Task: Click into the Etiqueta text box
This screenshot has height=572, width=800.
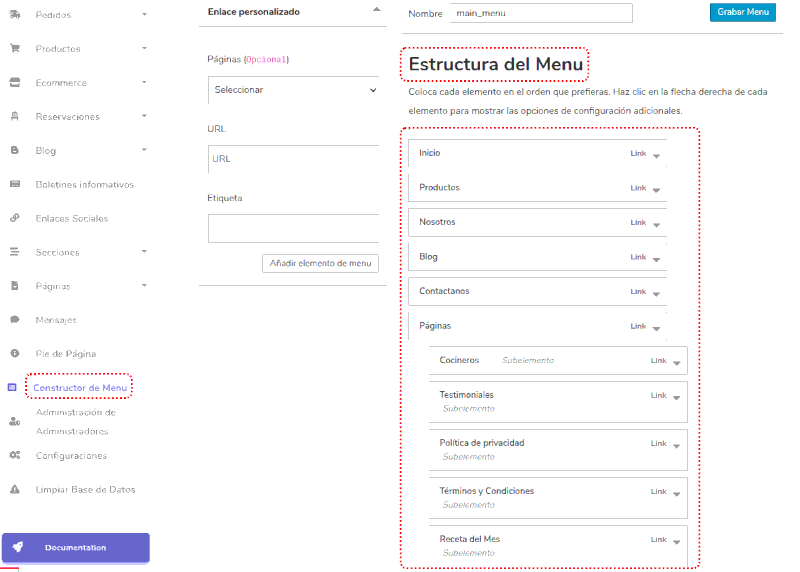Action: [296, 228]
